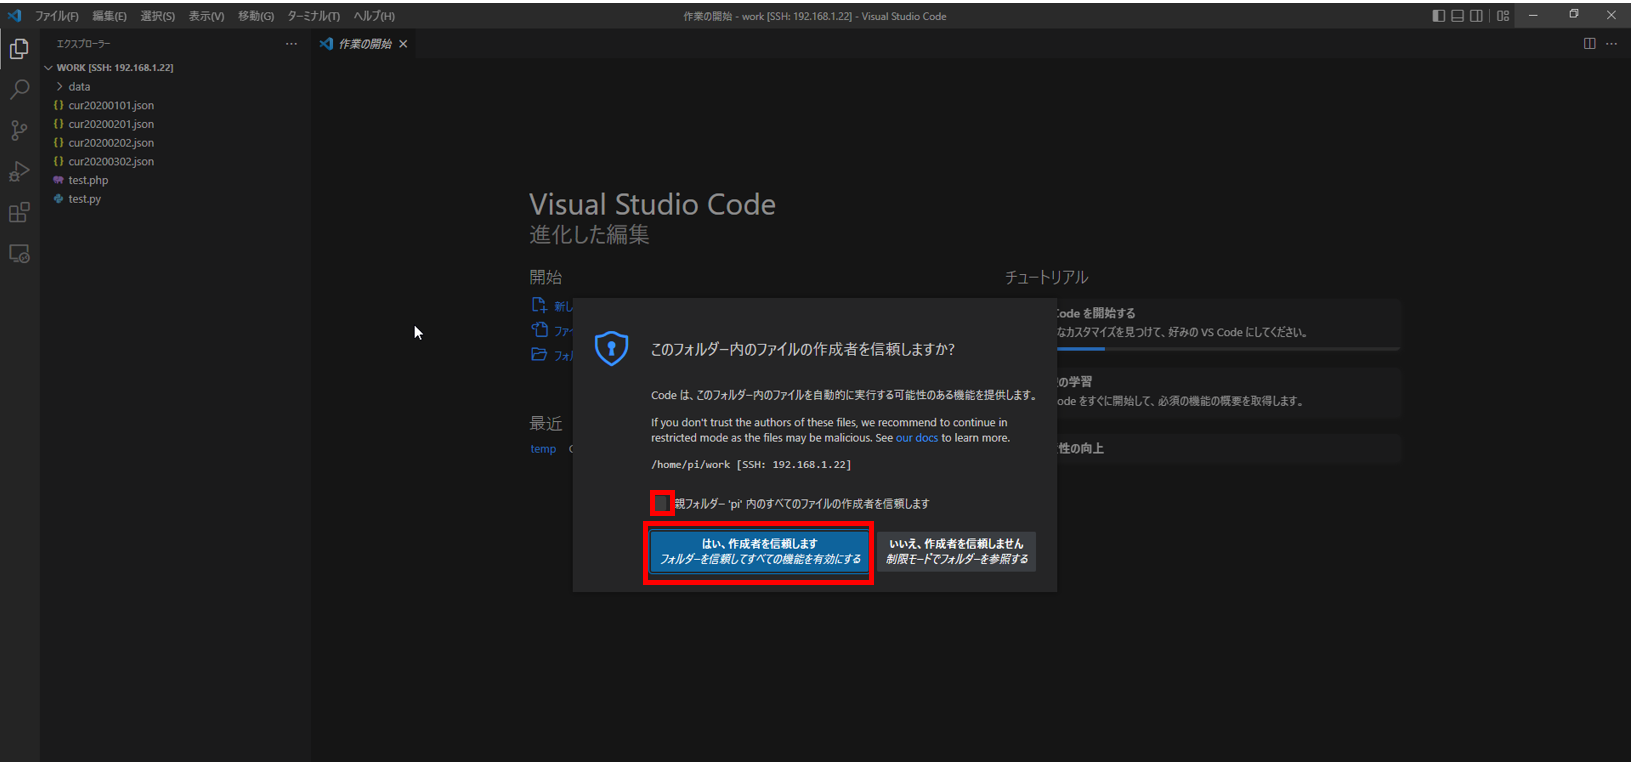Click the shield icon in the trust dialog

pos(611,348)
